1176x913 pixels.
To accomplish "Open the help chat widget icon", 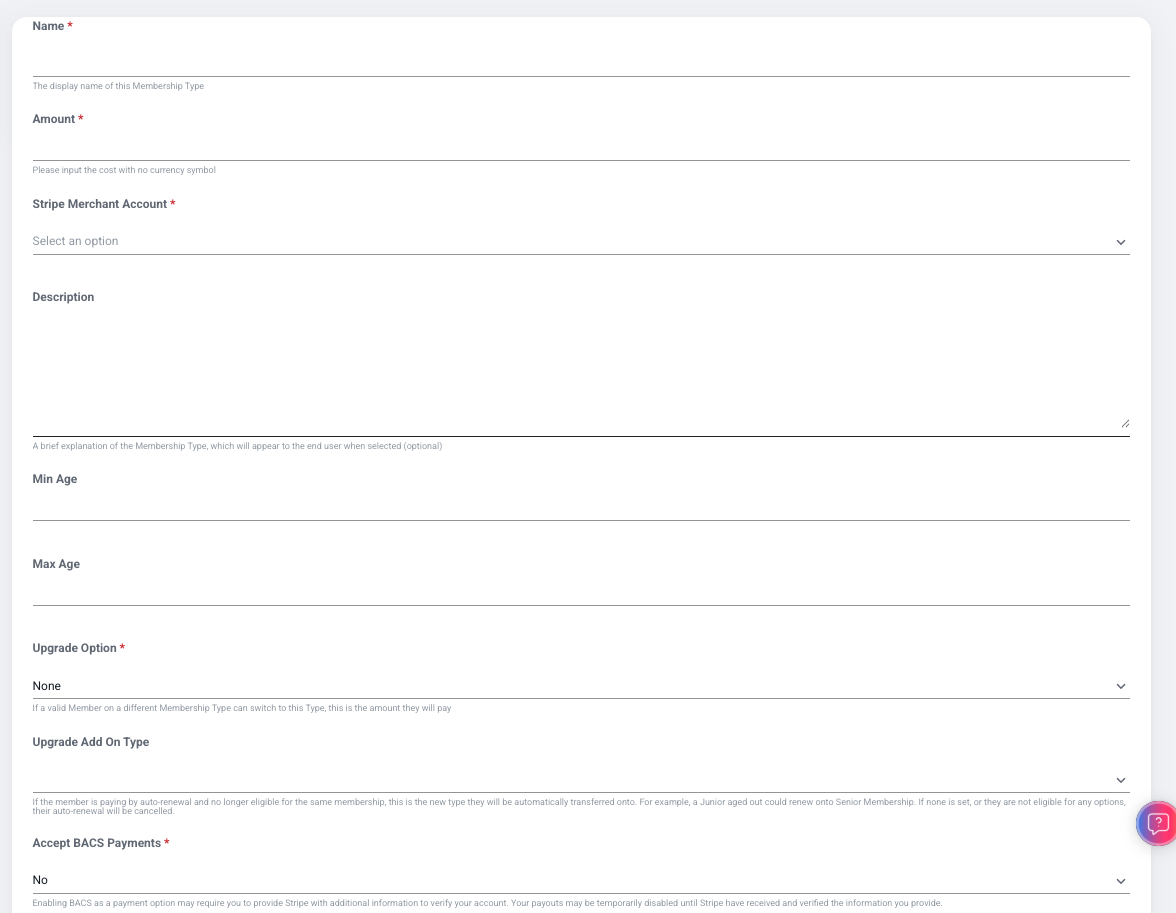I will point(1157,824).
